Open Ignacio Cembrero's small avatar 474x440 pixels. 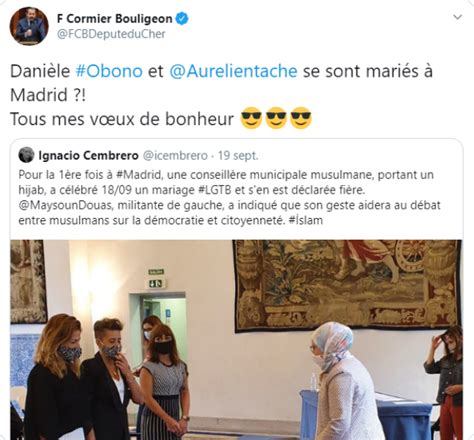[26, 155]
